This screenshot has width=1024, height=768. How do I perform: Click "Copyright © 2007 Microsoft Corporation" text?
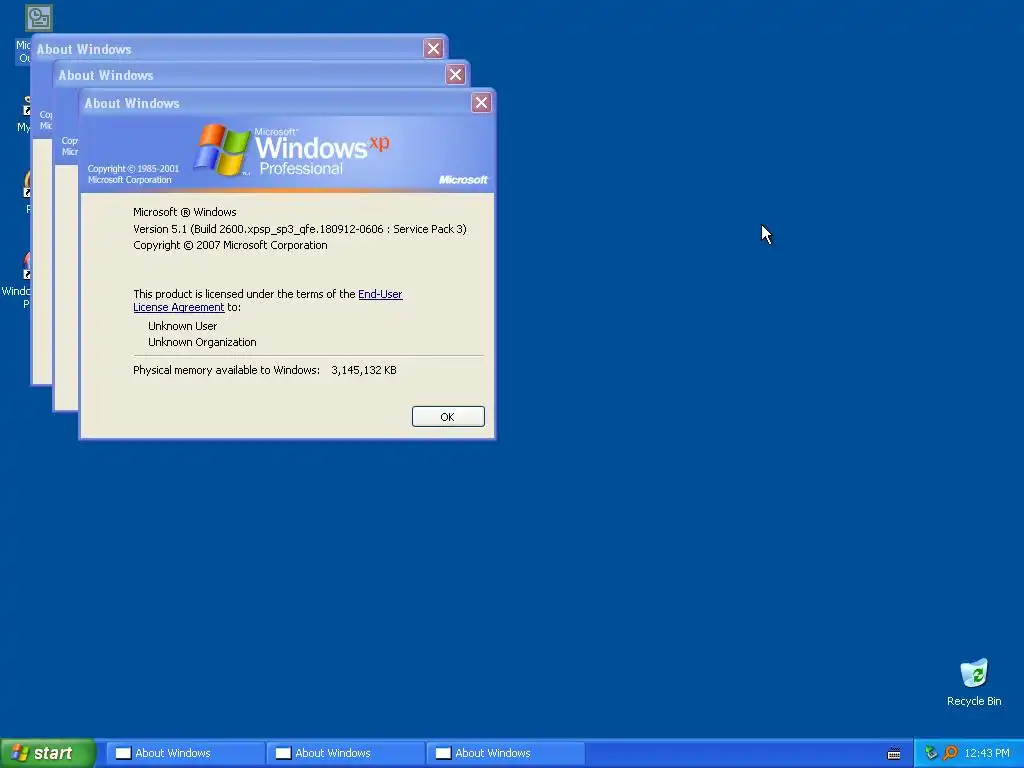pos(230,246)
